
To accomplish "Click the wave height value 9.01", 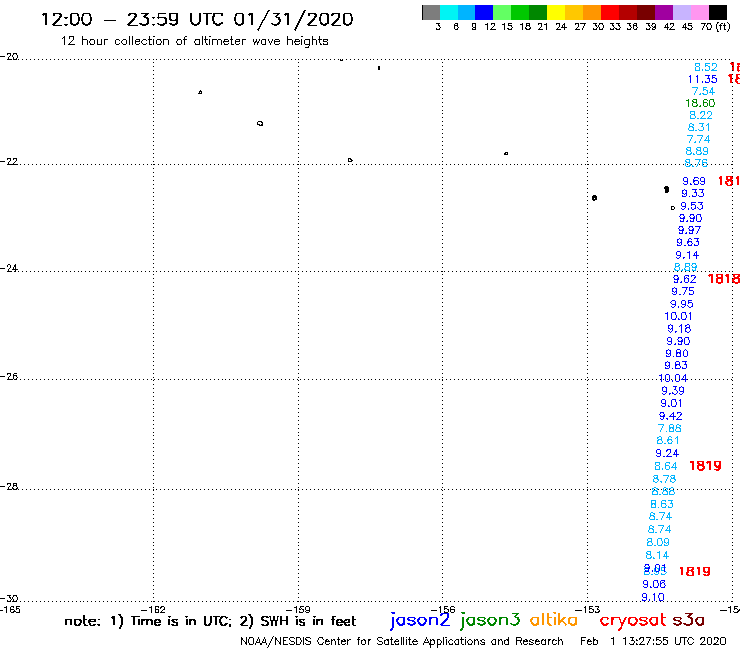I will [672, 404].
